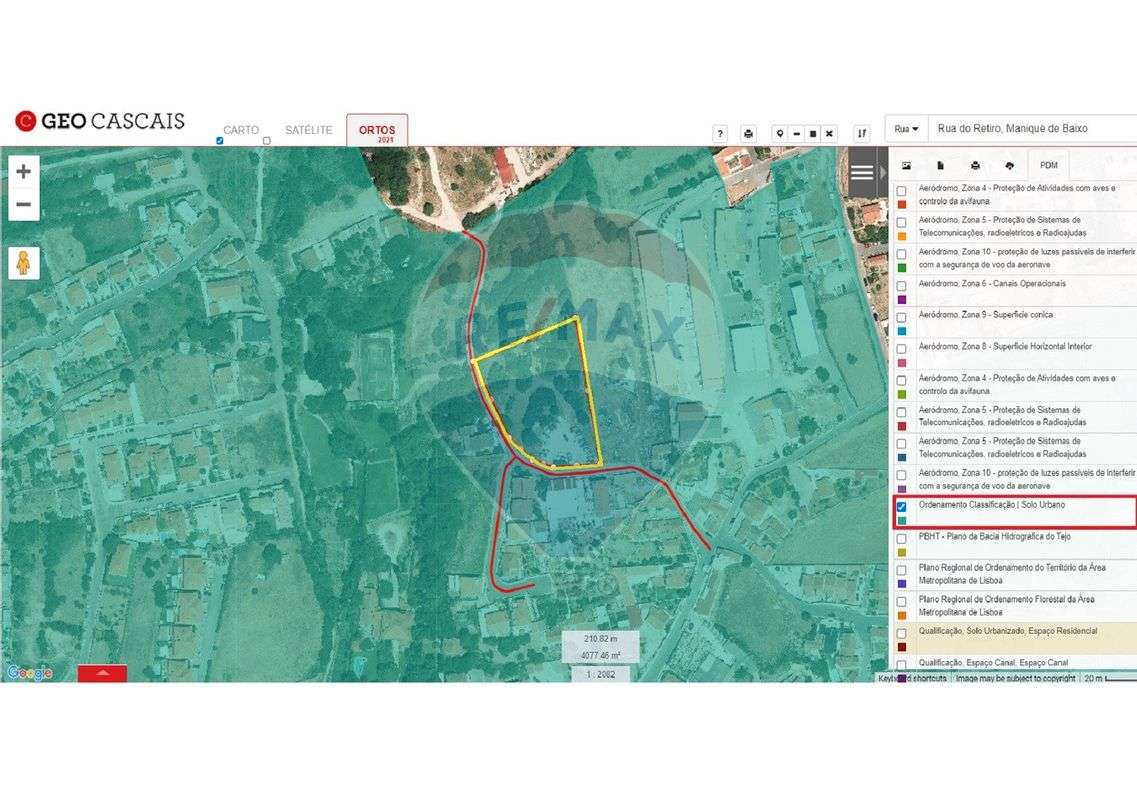Screen dimensions: 1137x800
Task: Enable Aeródromo Zona 8 Superfície Horizontal Interior layer
Action: tap(901, 349)
